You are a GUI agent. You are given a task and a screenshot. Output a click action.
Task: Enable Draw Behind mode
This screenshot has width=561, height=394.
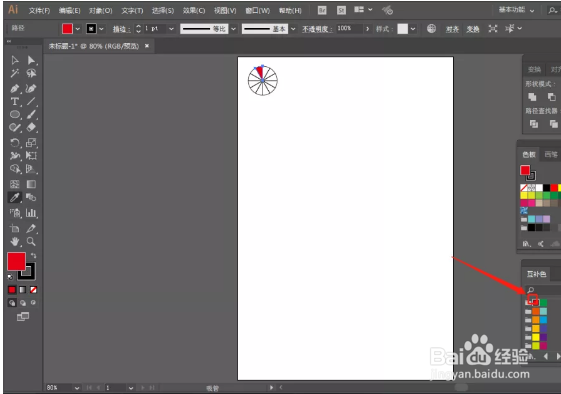click(x=23, y=303)
